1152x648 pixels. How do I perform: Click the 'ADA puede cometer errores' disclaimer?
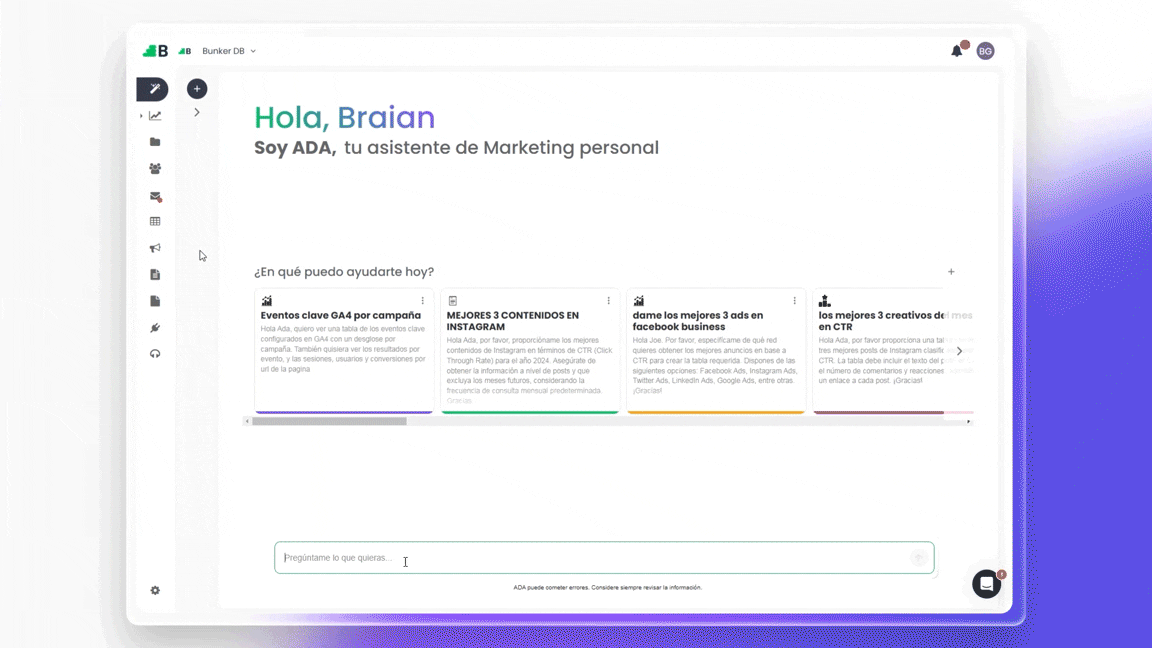[607, 588]
